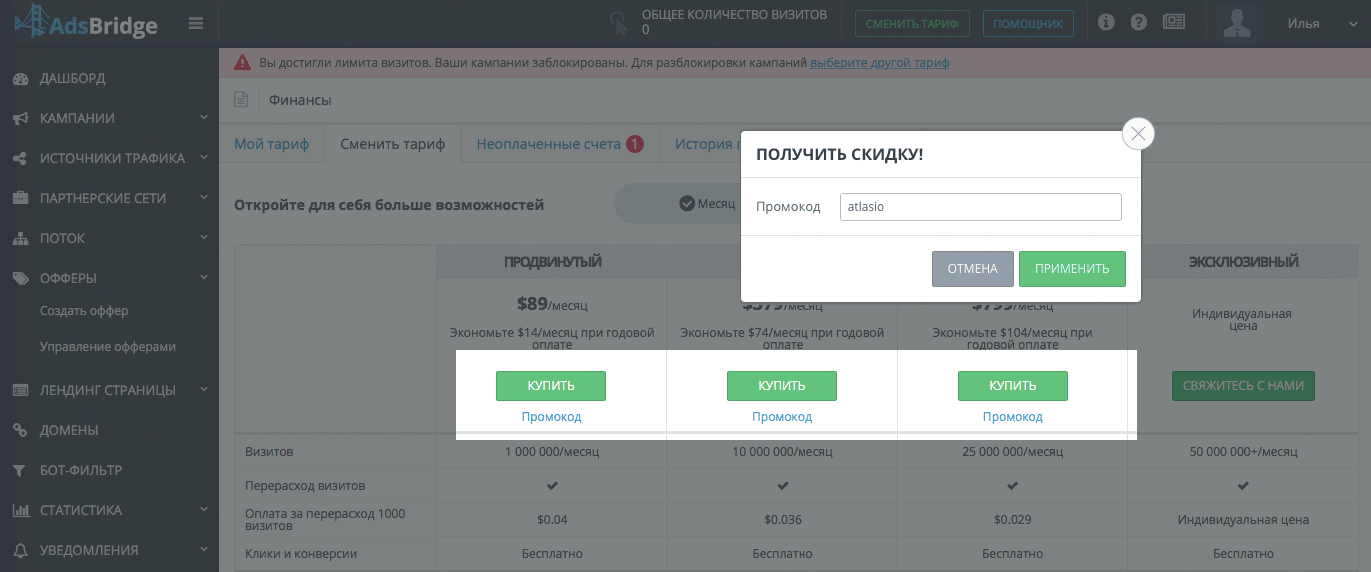The image size is (1371, 572).
Task: Click the выберите другой тариф link
Action: pos(879,63)
